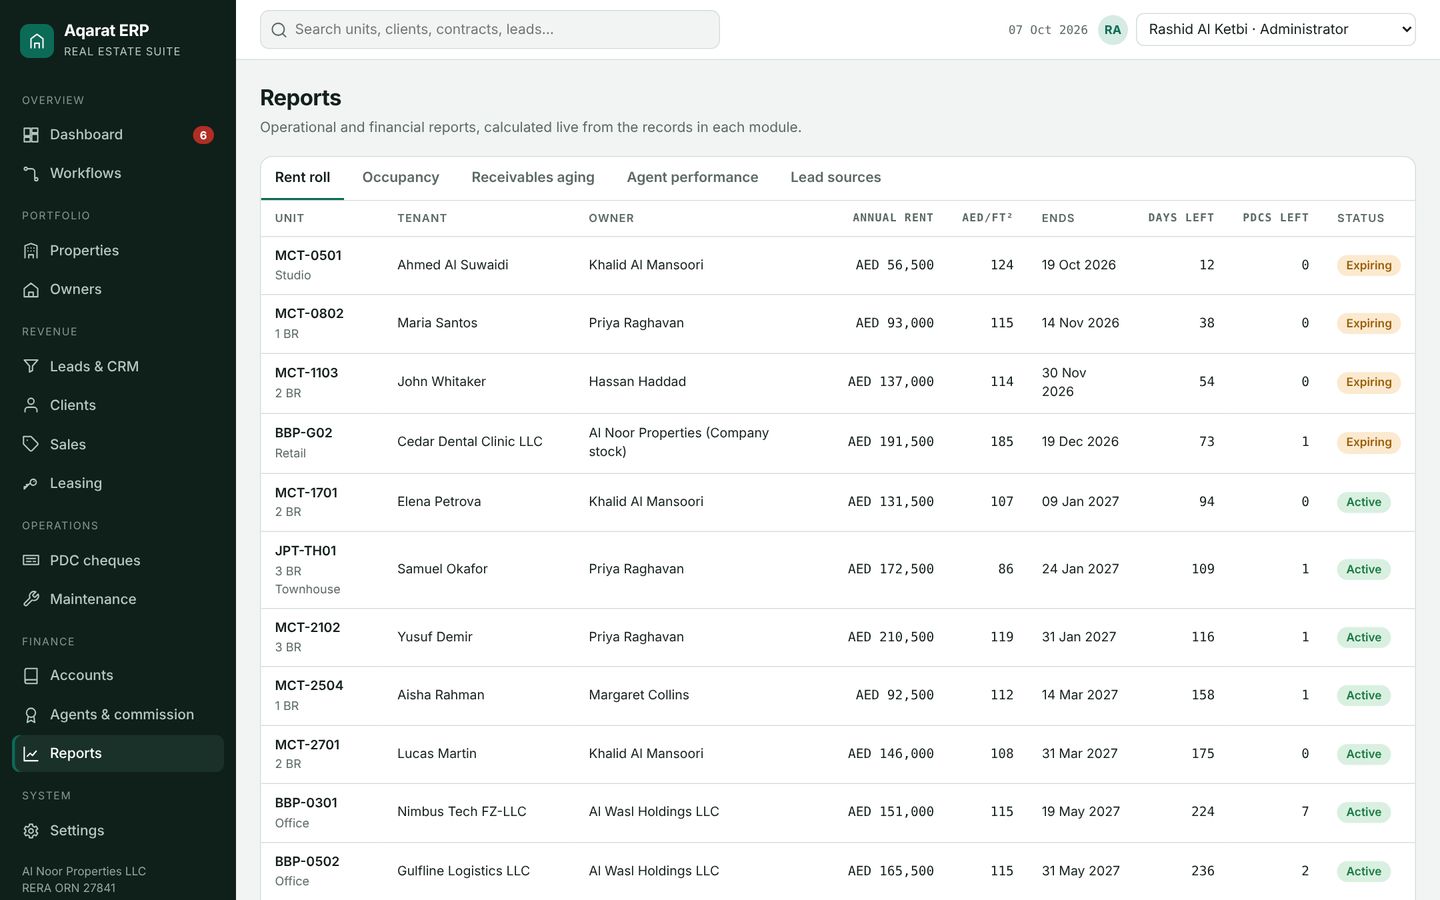Click the Aqarat ERP home logo icon
1440x900 pixels.
[37, 41]
